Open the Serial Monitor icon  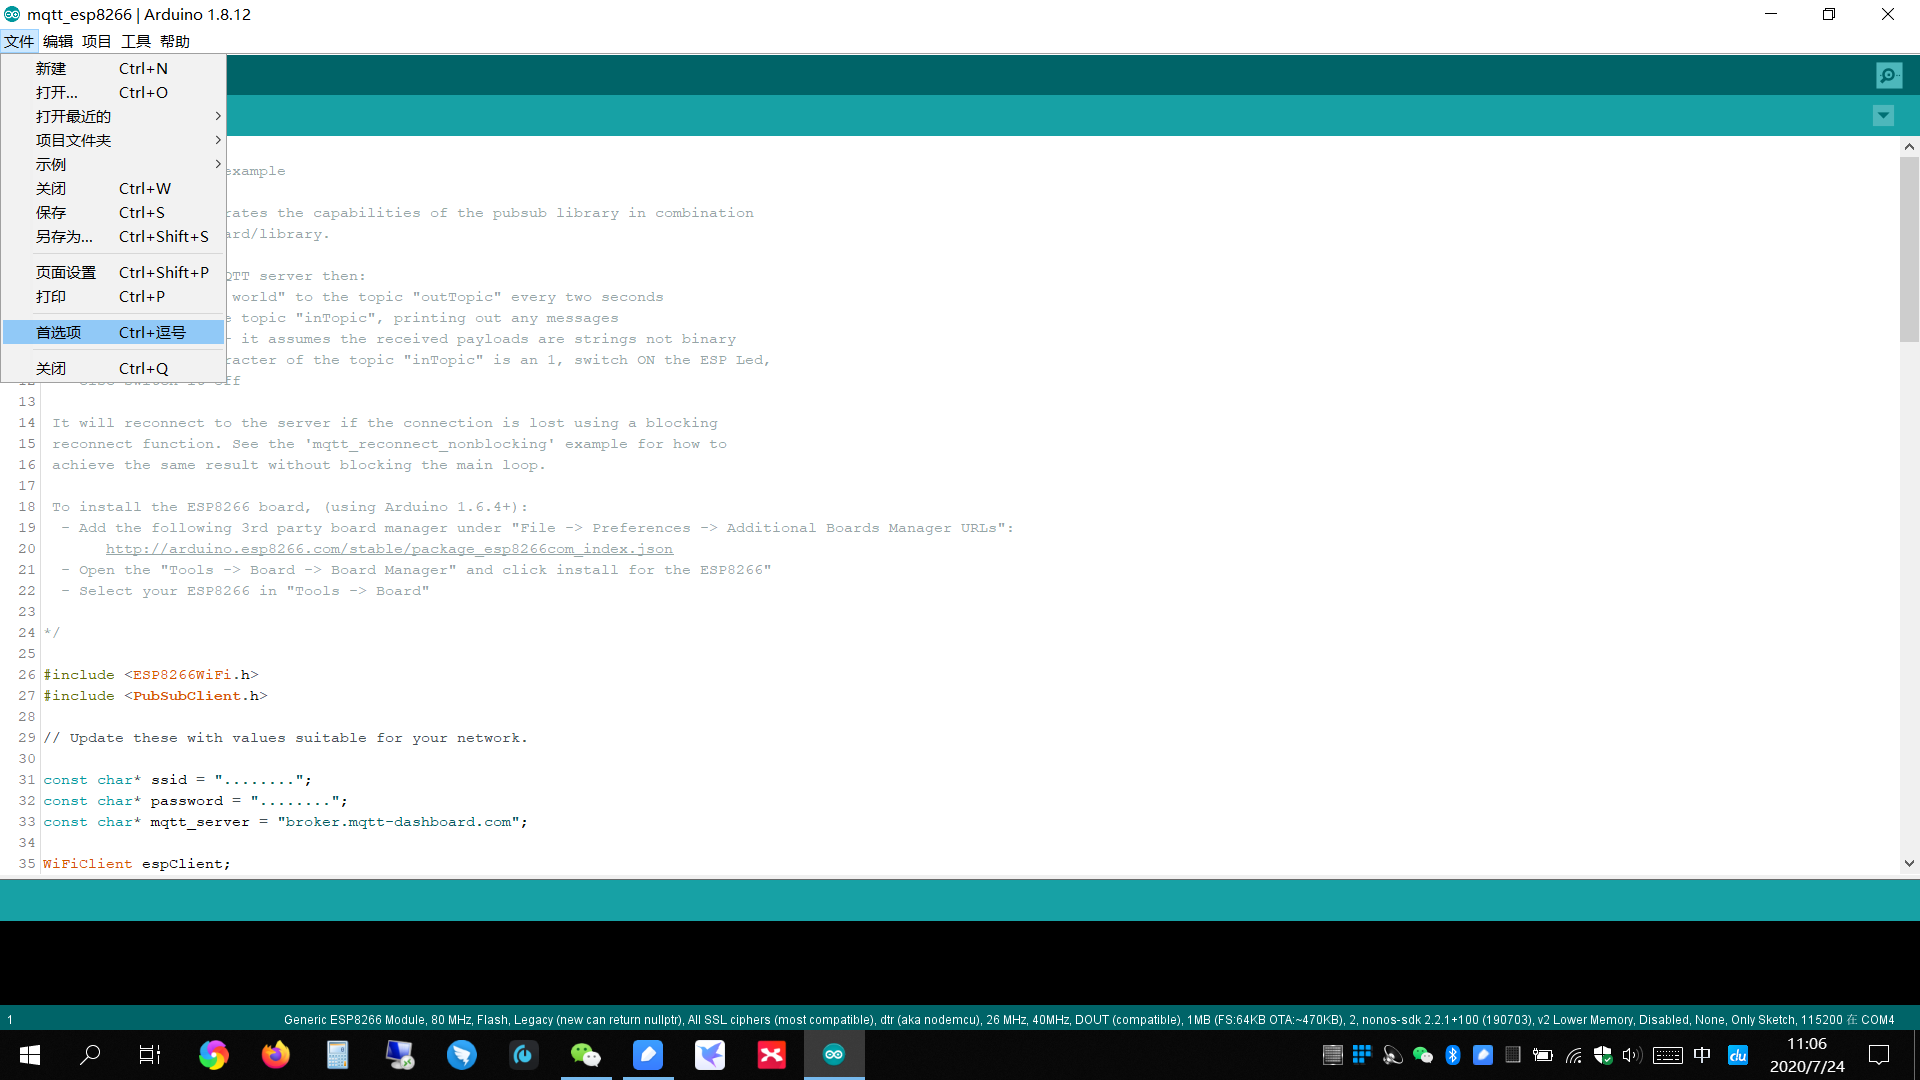1889,75
